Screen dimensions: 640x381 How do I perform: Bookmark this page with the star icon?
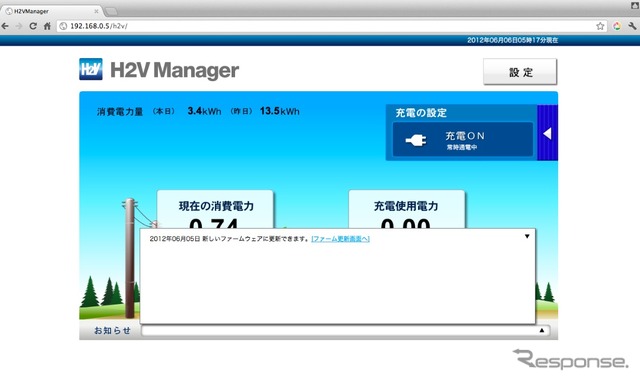point(600,26)
